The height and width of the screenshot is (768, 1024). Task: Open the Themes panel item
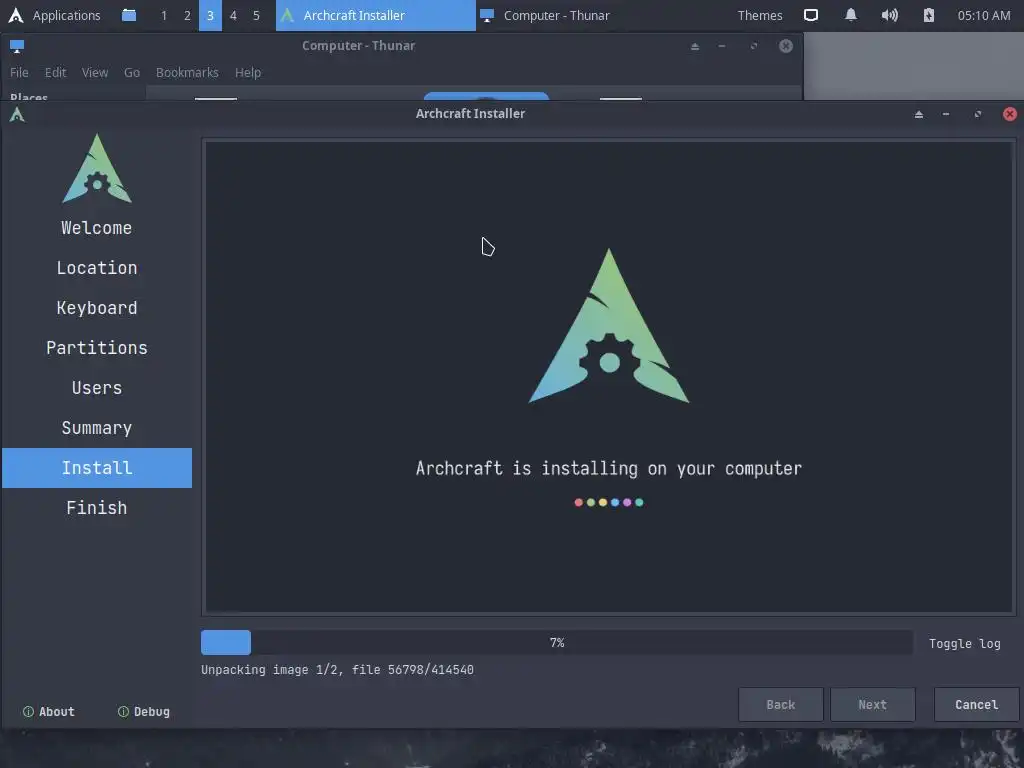[x=760, y=15]
